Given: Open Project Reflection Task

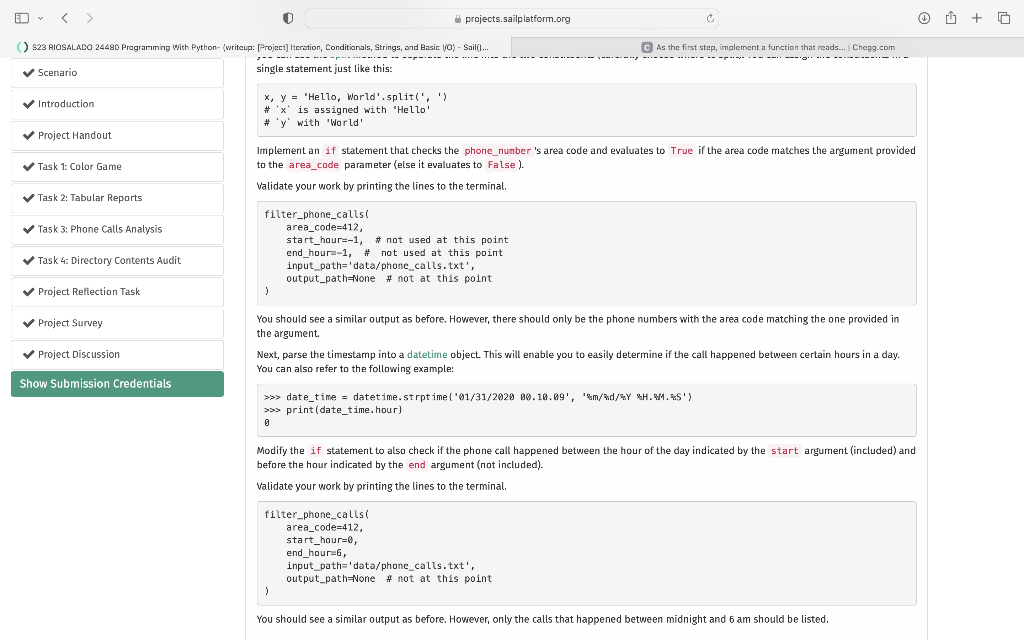Looking at the screenshot, I should click(118, 292).
